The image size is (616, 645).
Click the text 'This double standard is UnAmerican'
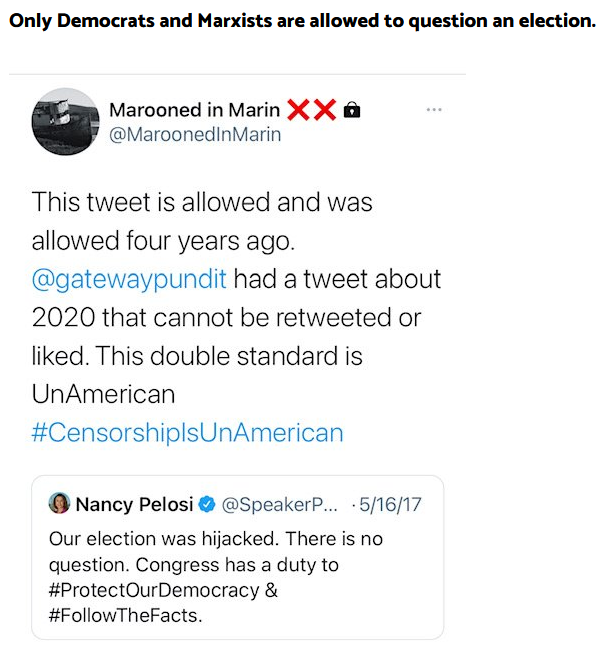tap(197, 375)
